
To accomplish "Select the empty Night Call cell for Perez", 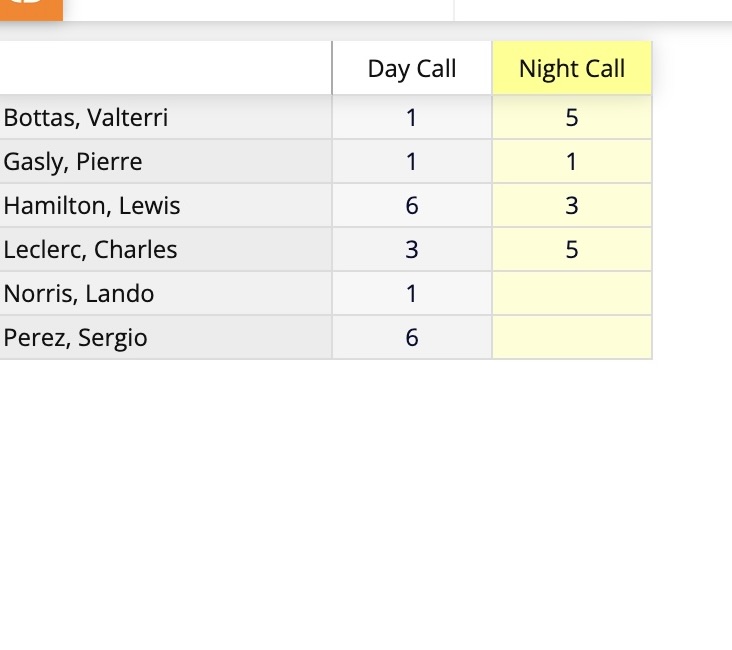I will tap(572, 338).
